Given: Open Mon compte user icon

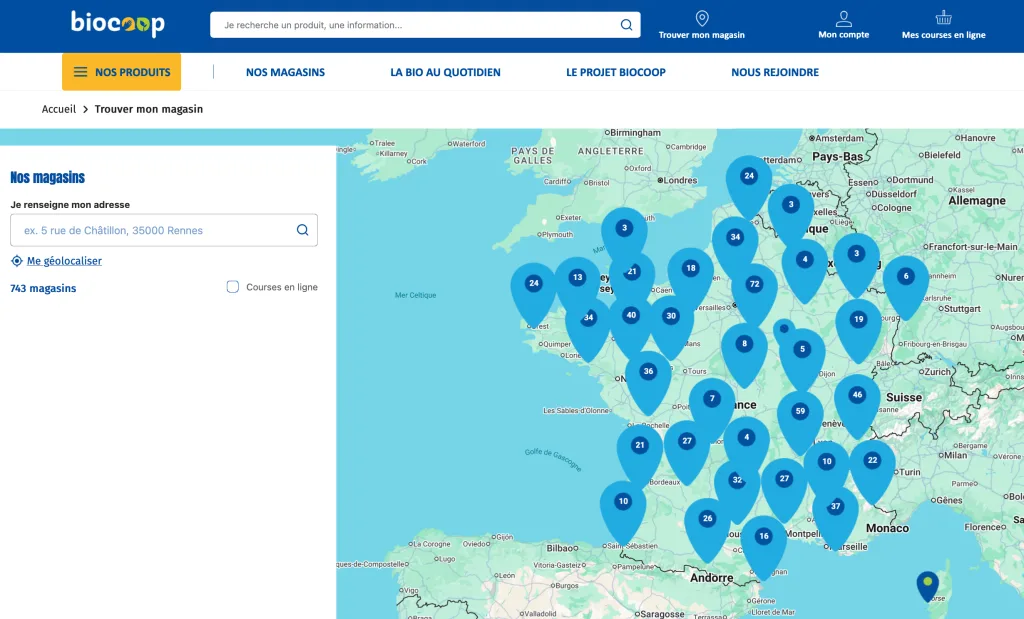Looking at the screenshot, I should (x=843, y=19).
